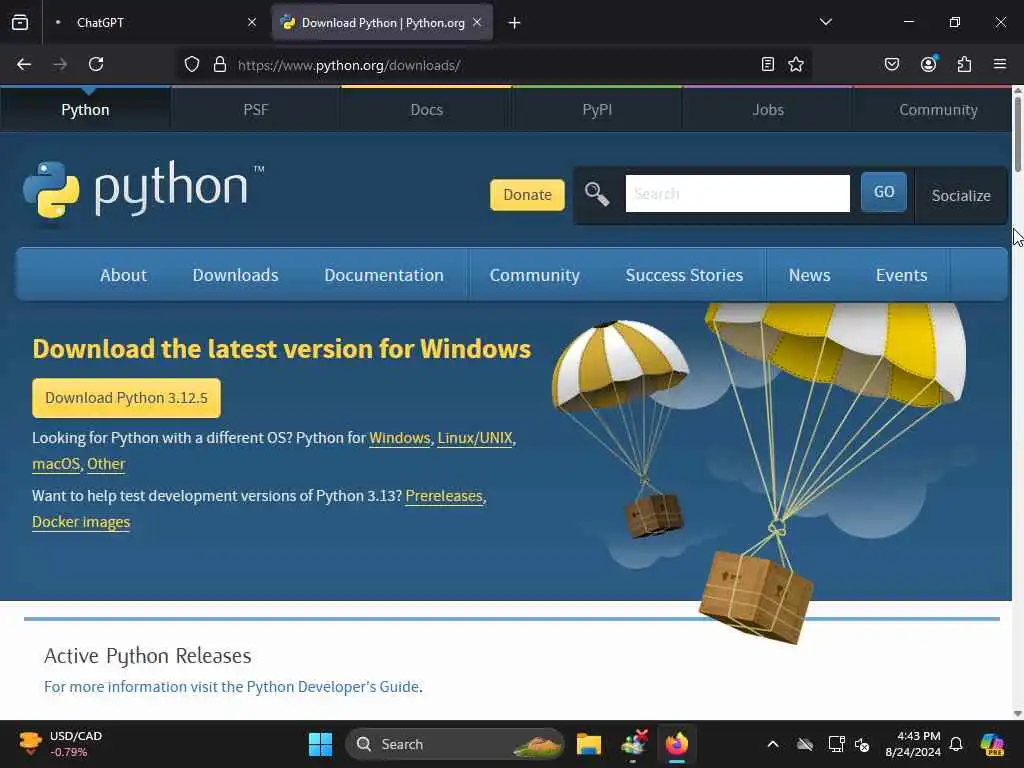Viewport: 1024px width, 768px height.
Task: Reload the current page
Action: click(96, 64)
